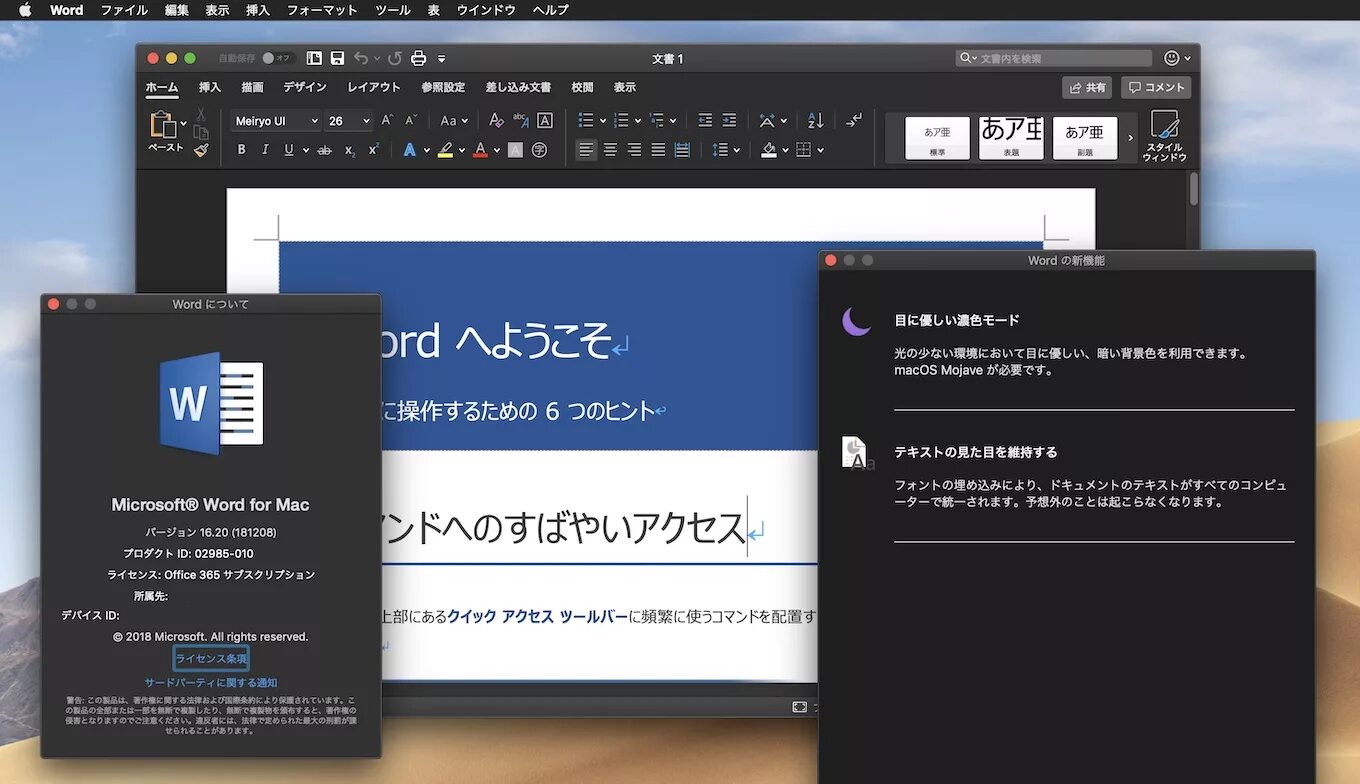The image size is (1360, 784).
Task: Switch to the レイアウト ribbon tab
Action: [374, 88]
